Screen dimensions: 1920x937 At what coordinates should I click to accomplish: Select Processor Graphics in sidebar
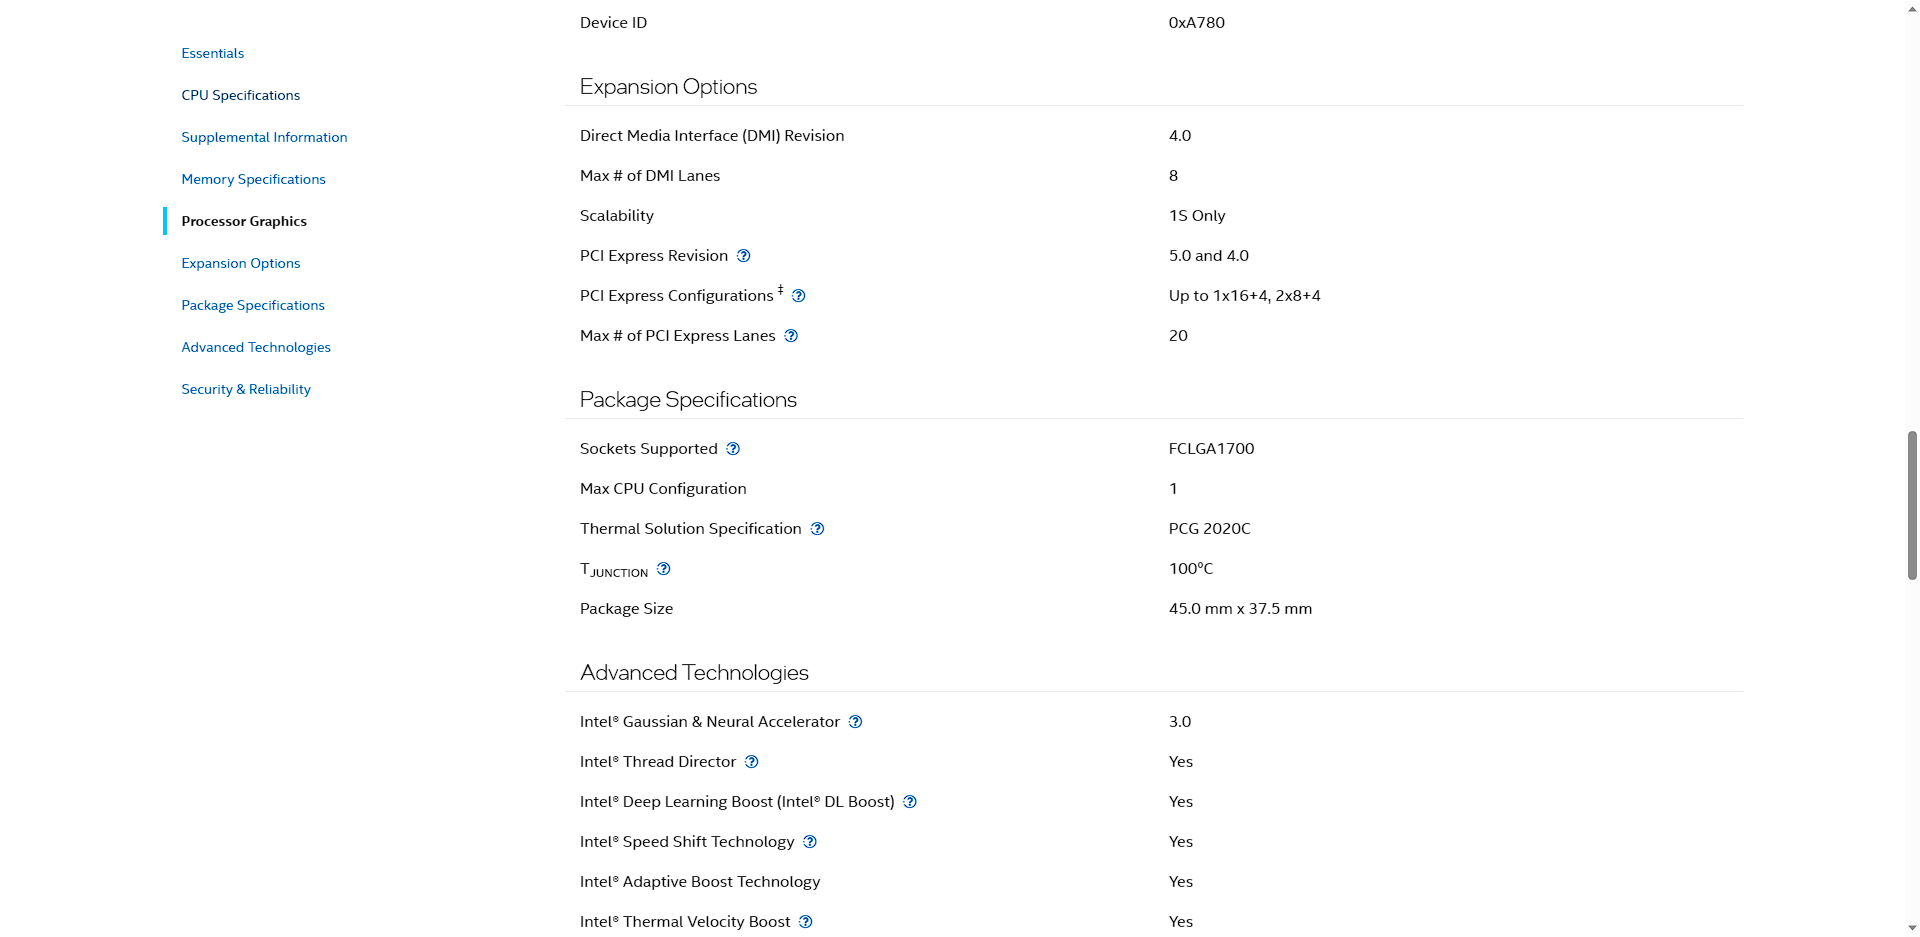click(x=244, y=221)
